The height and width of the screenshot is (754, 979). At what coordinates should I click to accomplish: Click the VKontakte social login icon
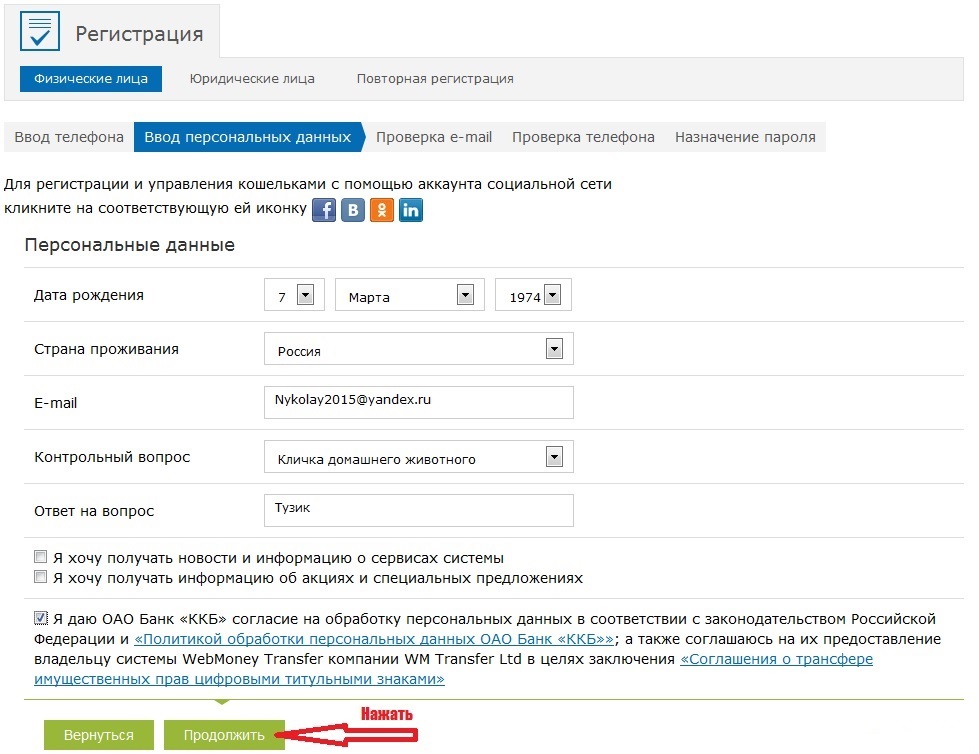(353, 210)
